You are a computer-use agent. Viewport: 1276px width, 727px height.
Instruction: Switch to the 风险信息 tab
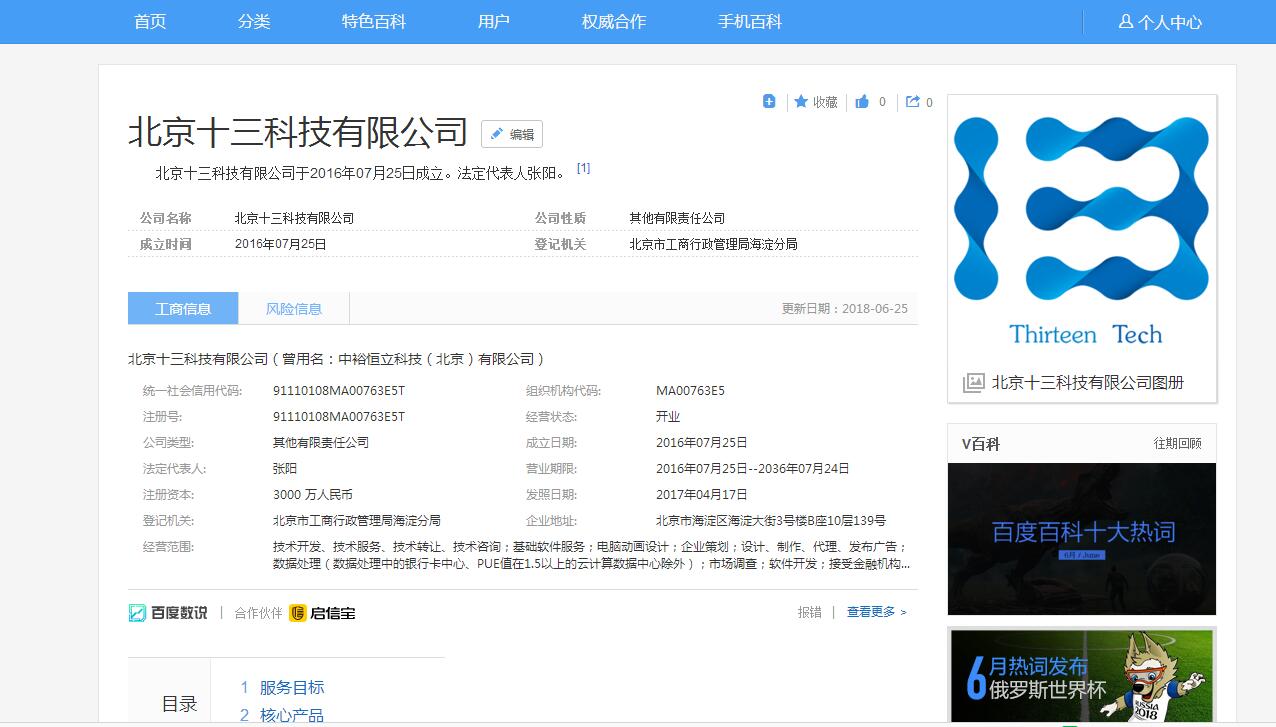pos(294,308)
